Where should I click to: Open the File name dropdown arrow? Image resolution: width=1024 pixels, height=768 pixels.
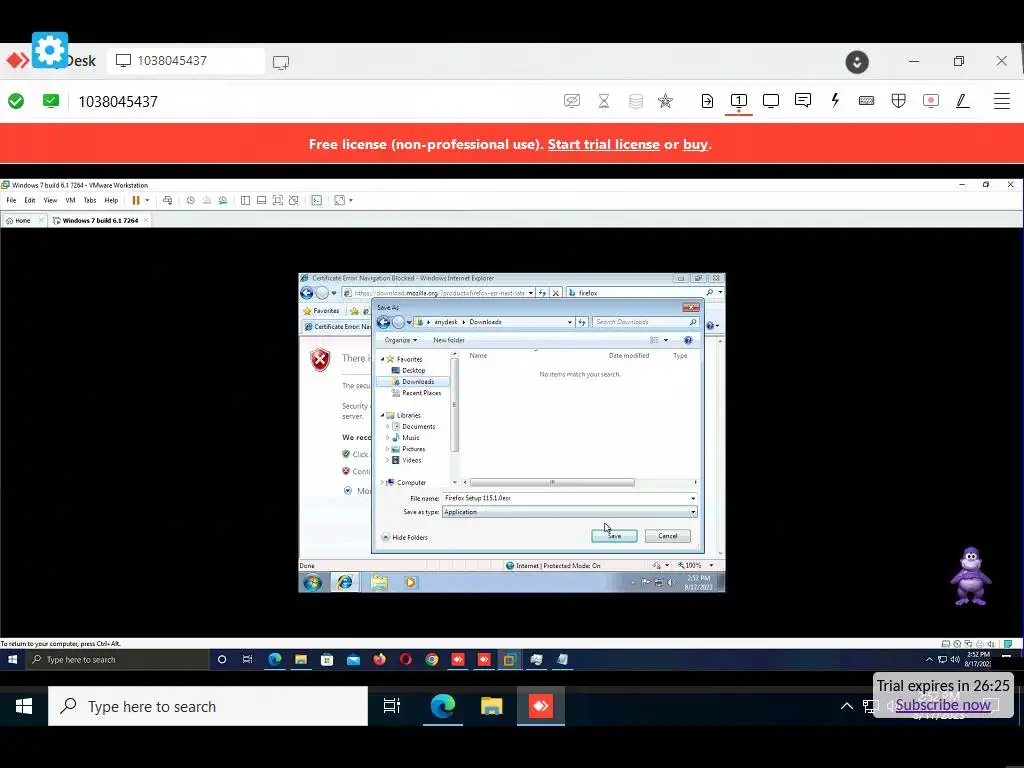693,498
